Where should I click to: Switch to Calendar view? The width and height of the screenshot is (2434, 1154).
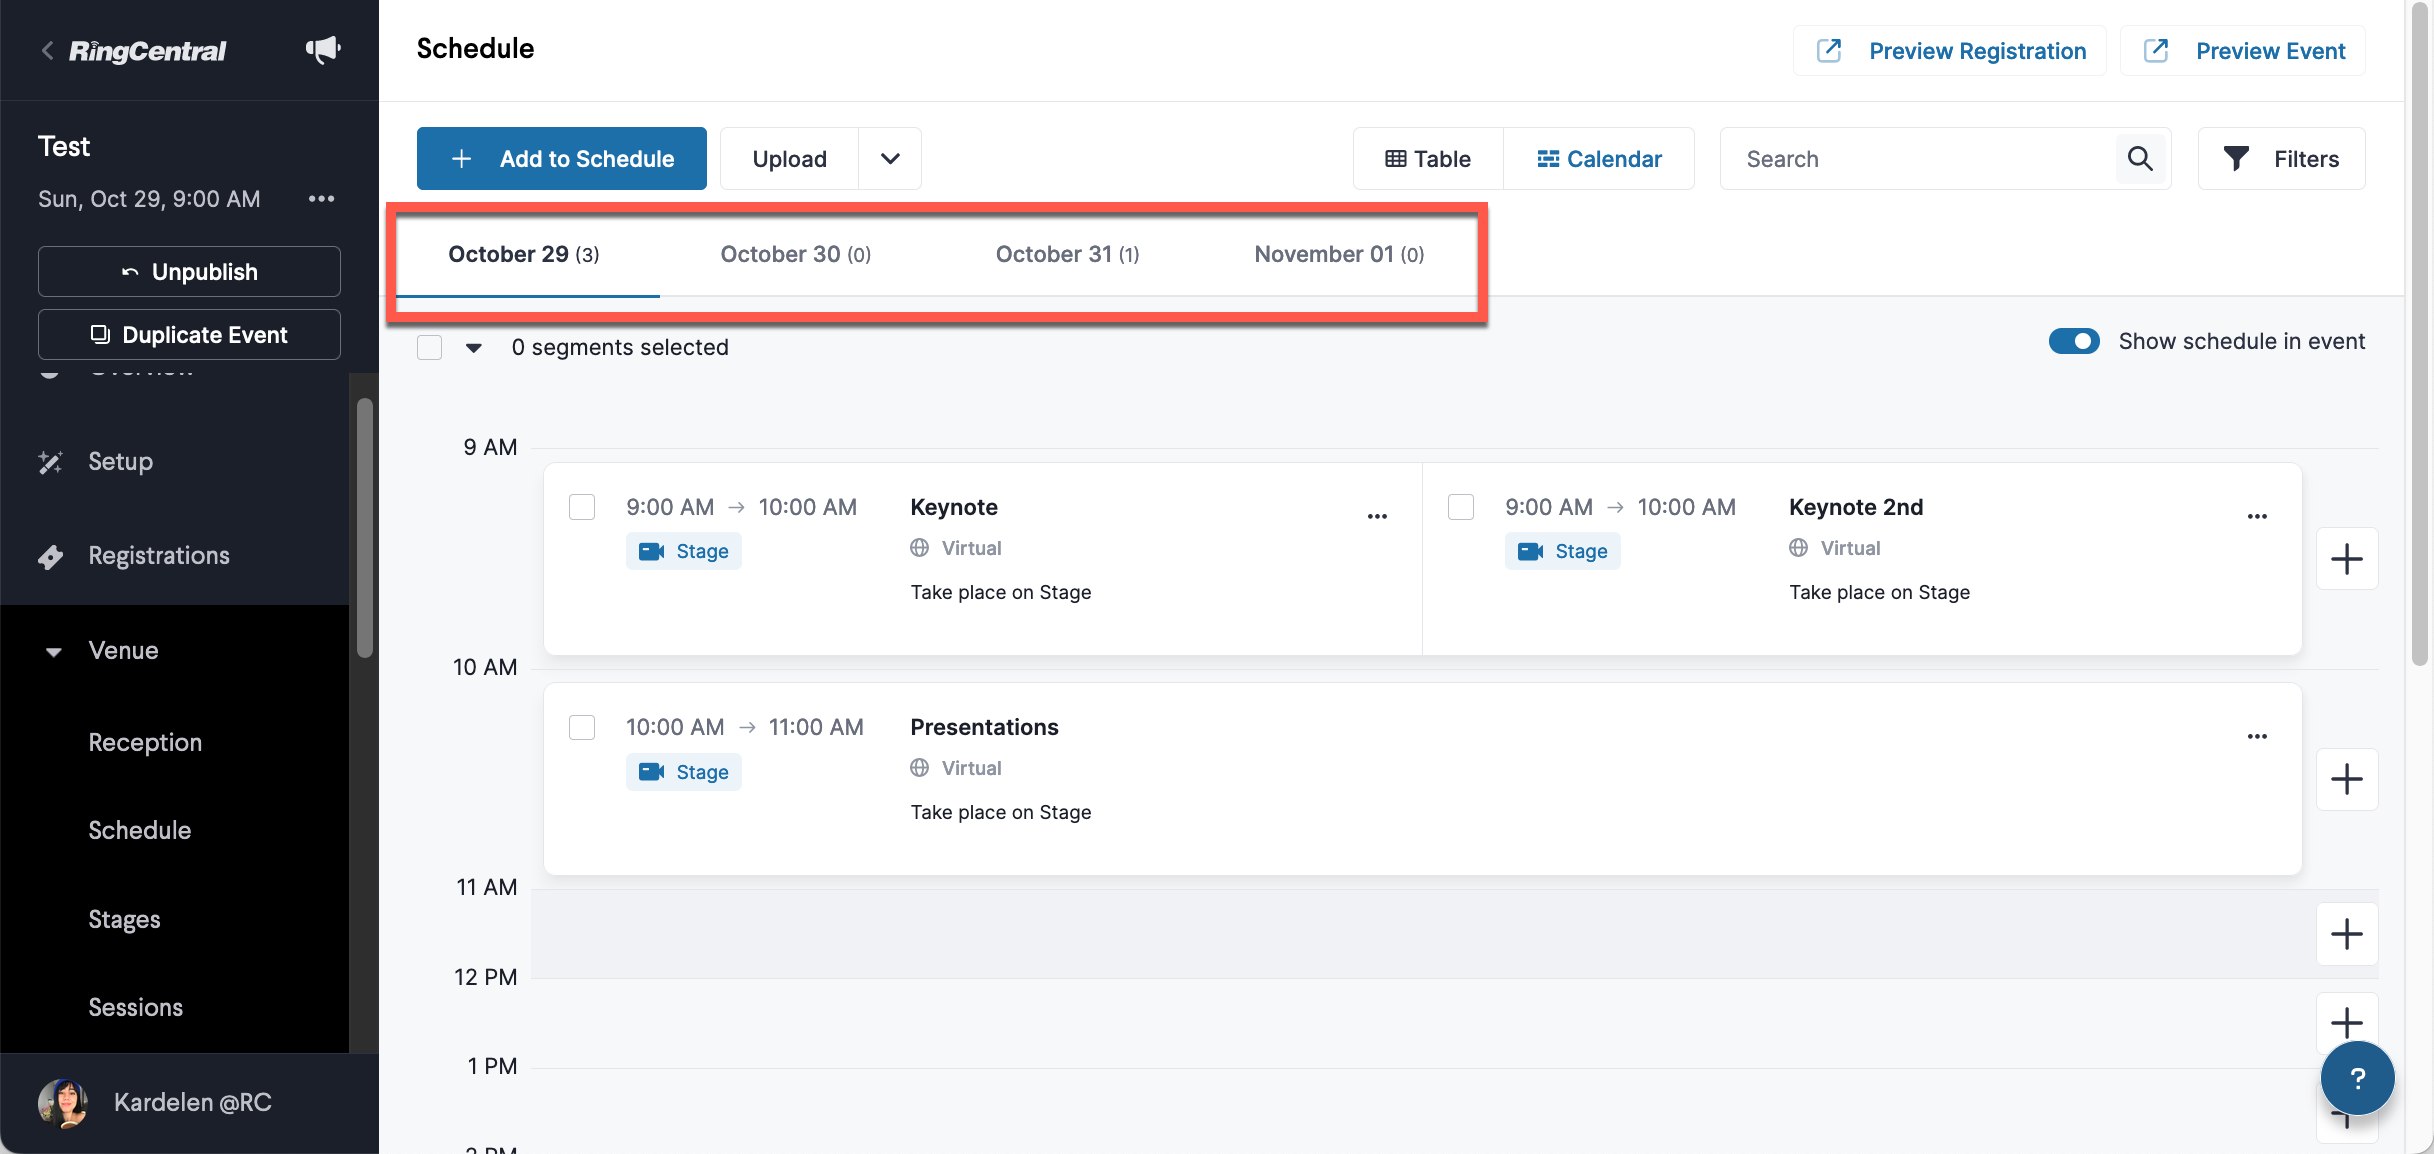(1599, 158)
